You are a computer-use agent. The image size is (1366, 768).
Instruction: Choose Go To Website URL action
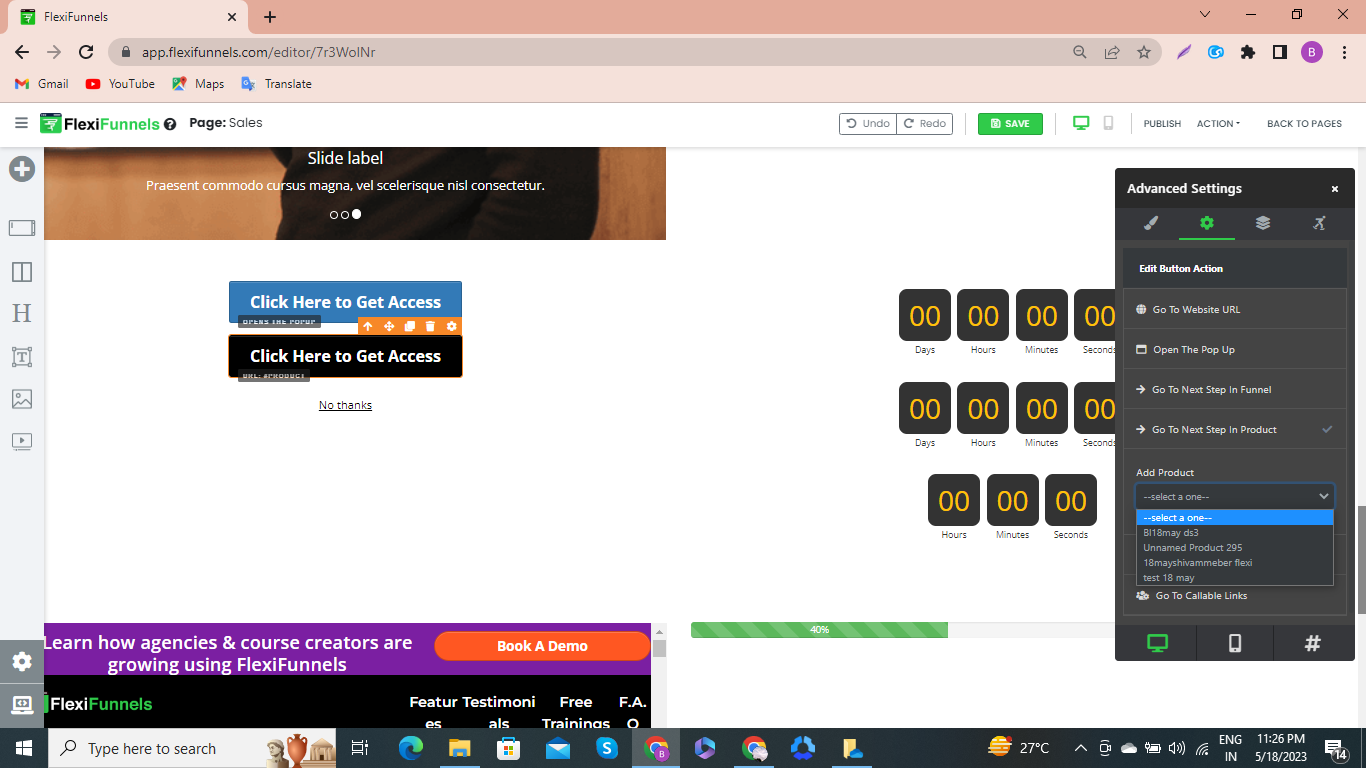click(1235, 309)
